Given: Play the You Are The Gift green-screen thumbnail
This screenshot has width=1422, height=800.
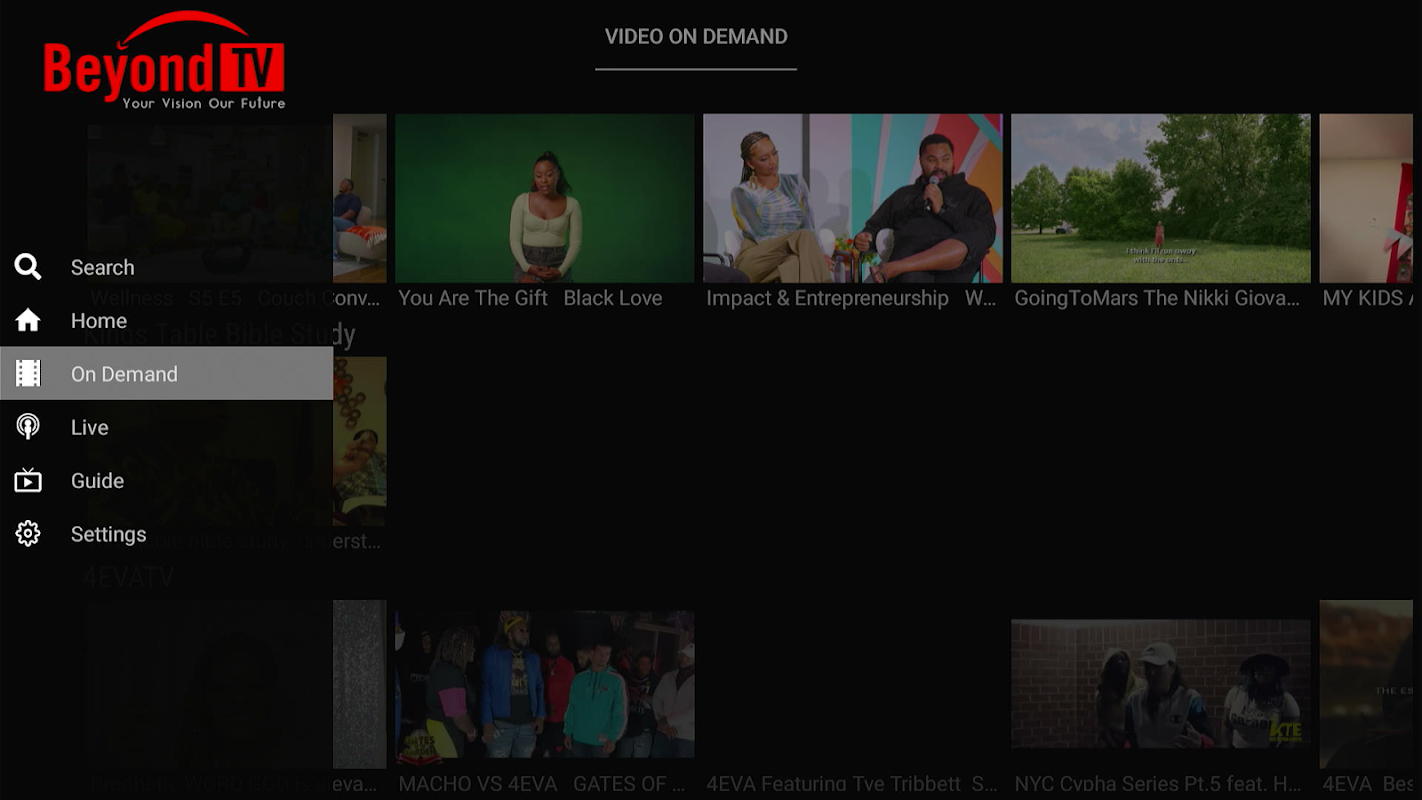Looking at the screenshot, I should (545, 198).
